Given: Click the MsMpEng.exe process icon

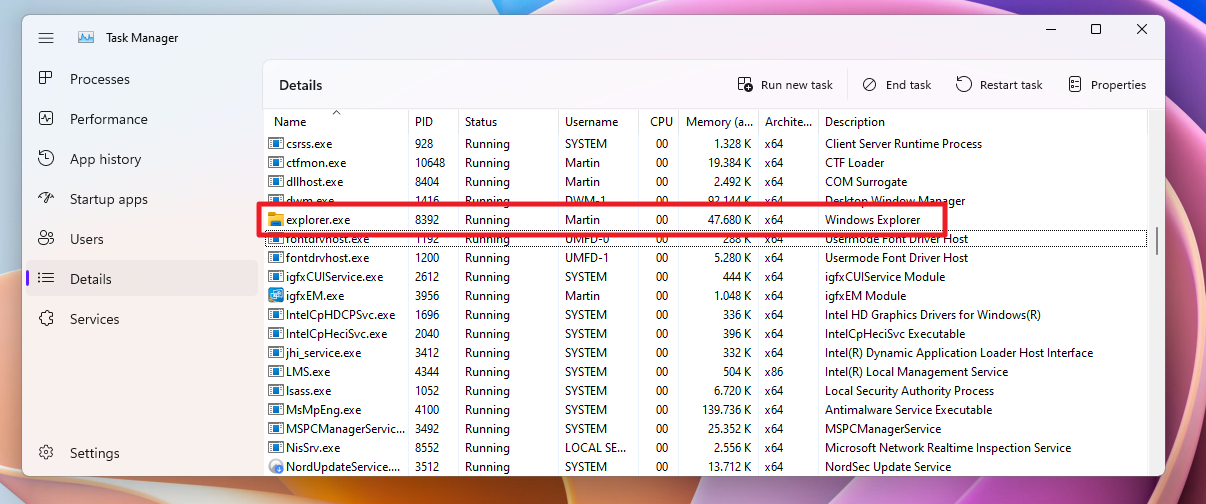Looking at the screenshot, I should click(x=276, y=410).
